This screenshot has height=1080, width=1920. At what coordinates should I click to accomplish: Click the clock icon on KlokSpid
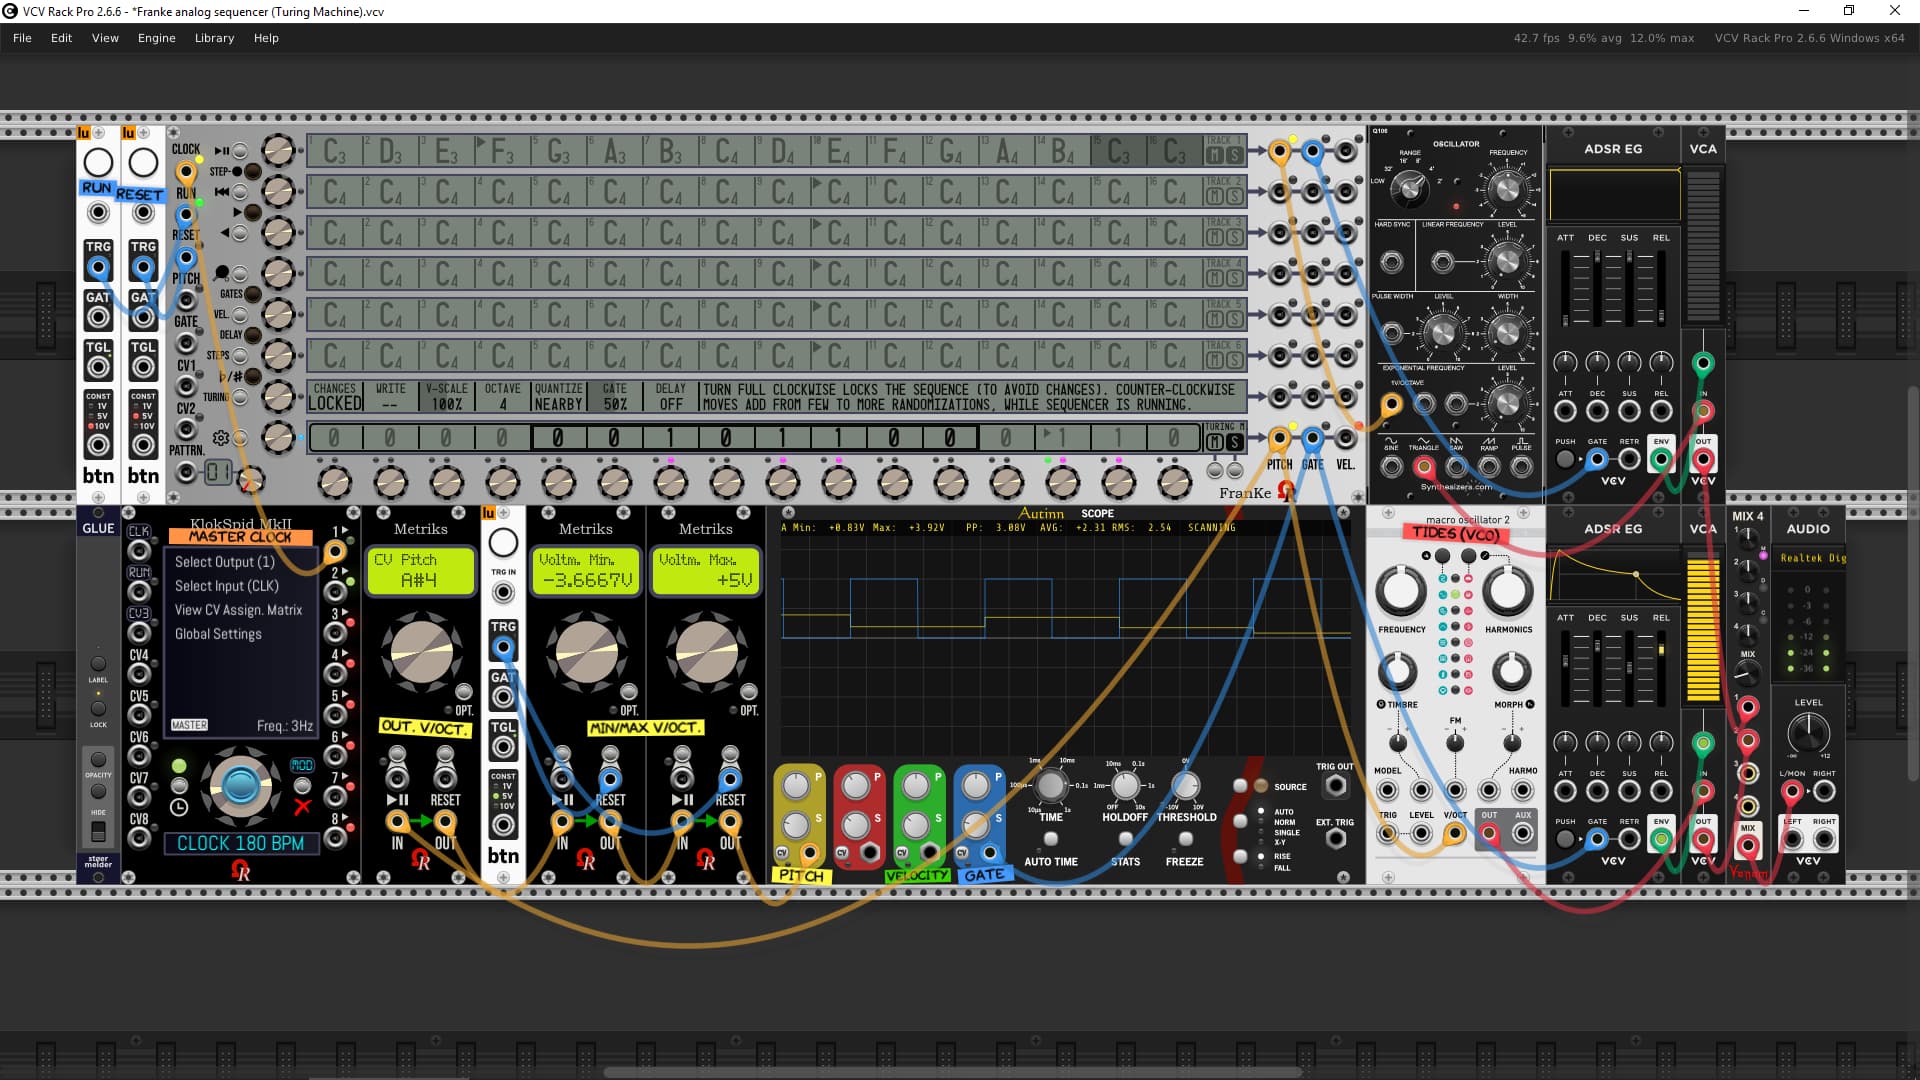[x=179, y=808]
